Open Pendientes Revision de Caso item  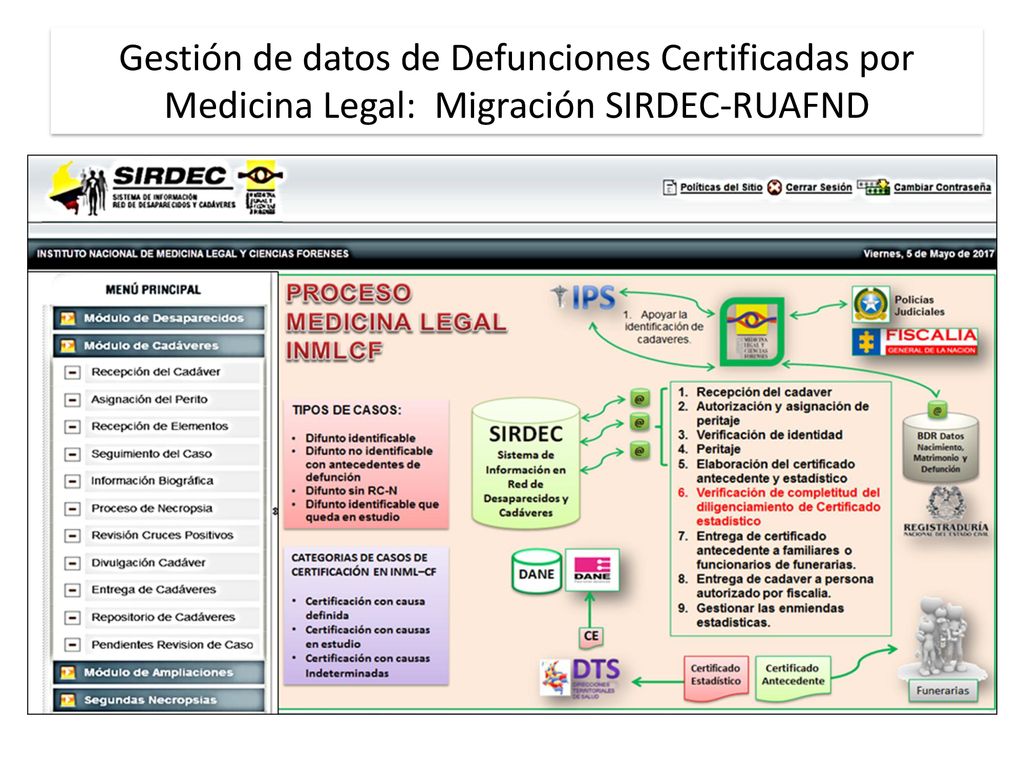click(x=172, y=645)
